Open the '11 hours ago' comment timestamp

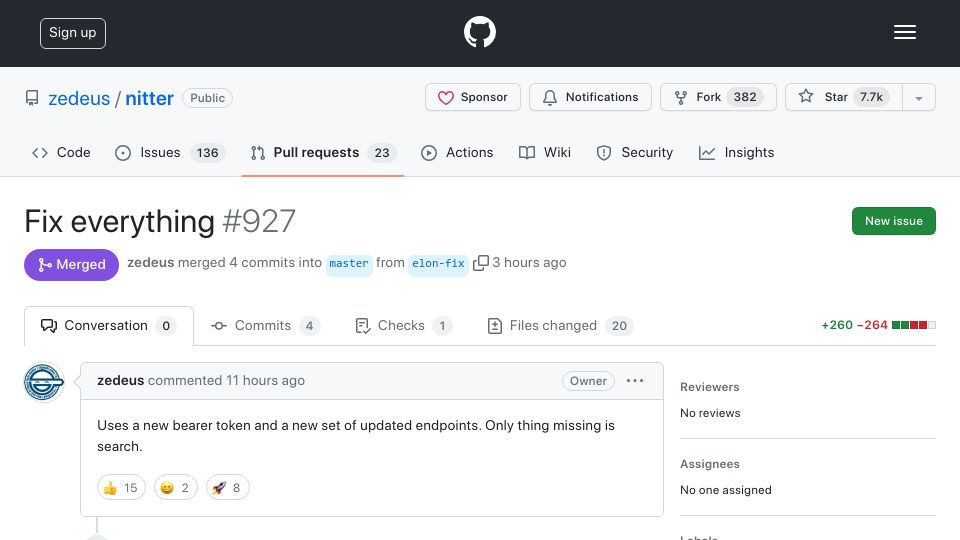pos(265,380)
